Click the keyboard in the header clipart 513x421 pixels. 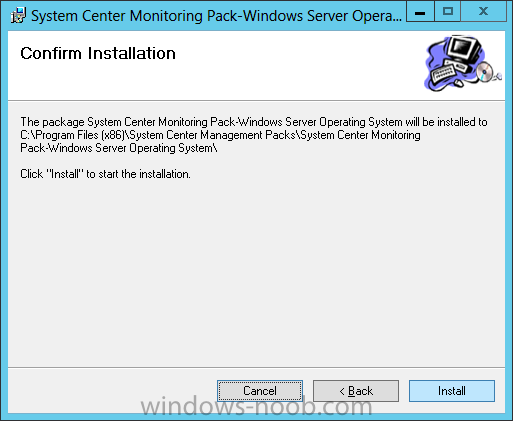pos(443,74)
